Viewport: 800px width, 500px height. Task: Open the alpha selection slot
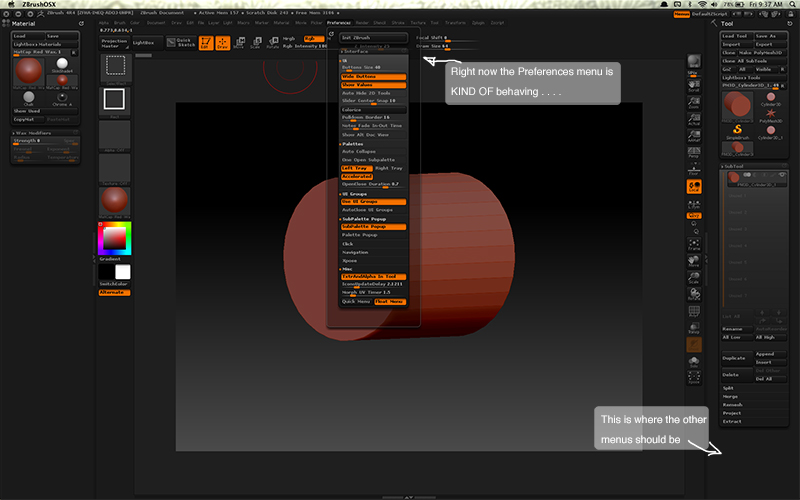click(x=114, y=136)
